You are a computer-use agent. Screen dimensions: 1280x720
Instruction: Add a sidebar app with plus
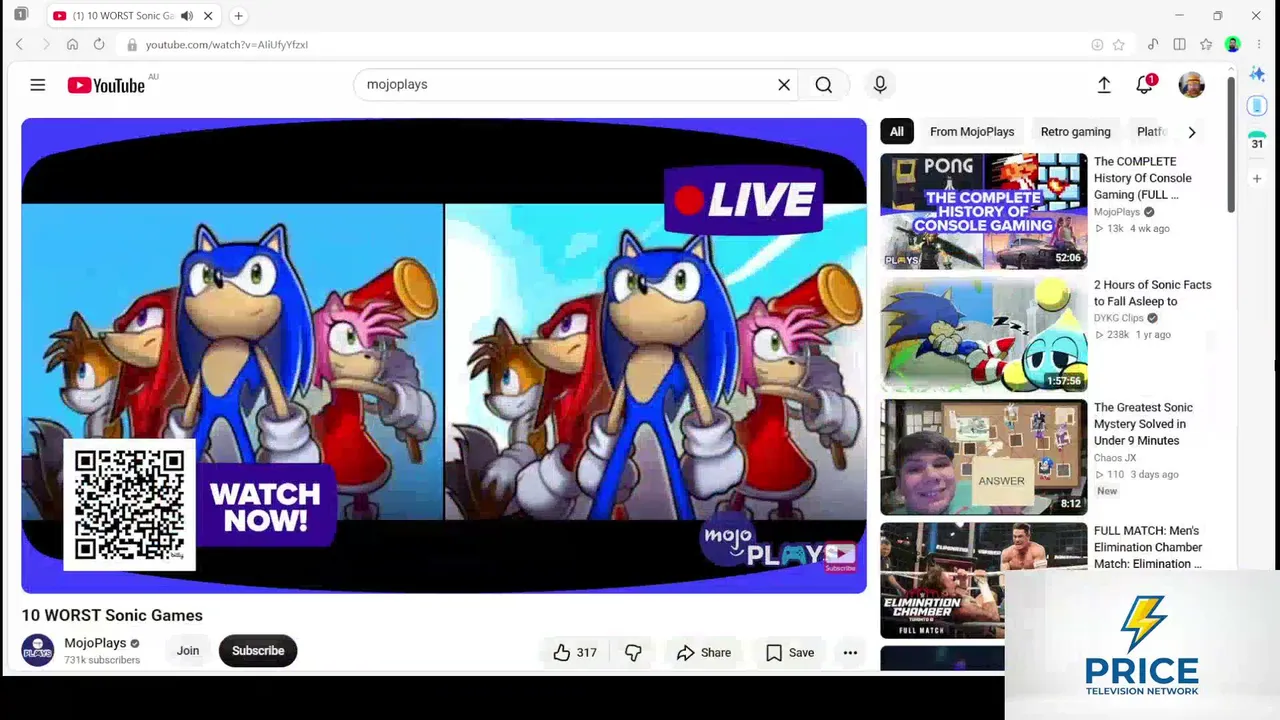[x=1257, y=178]
